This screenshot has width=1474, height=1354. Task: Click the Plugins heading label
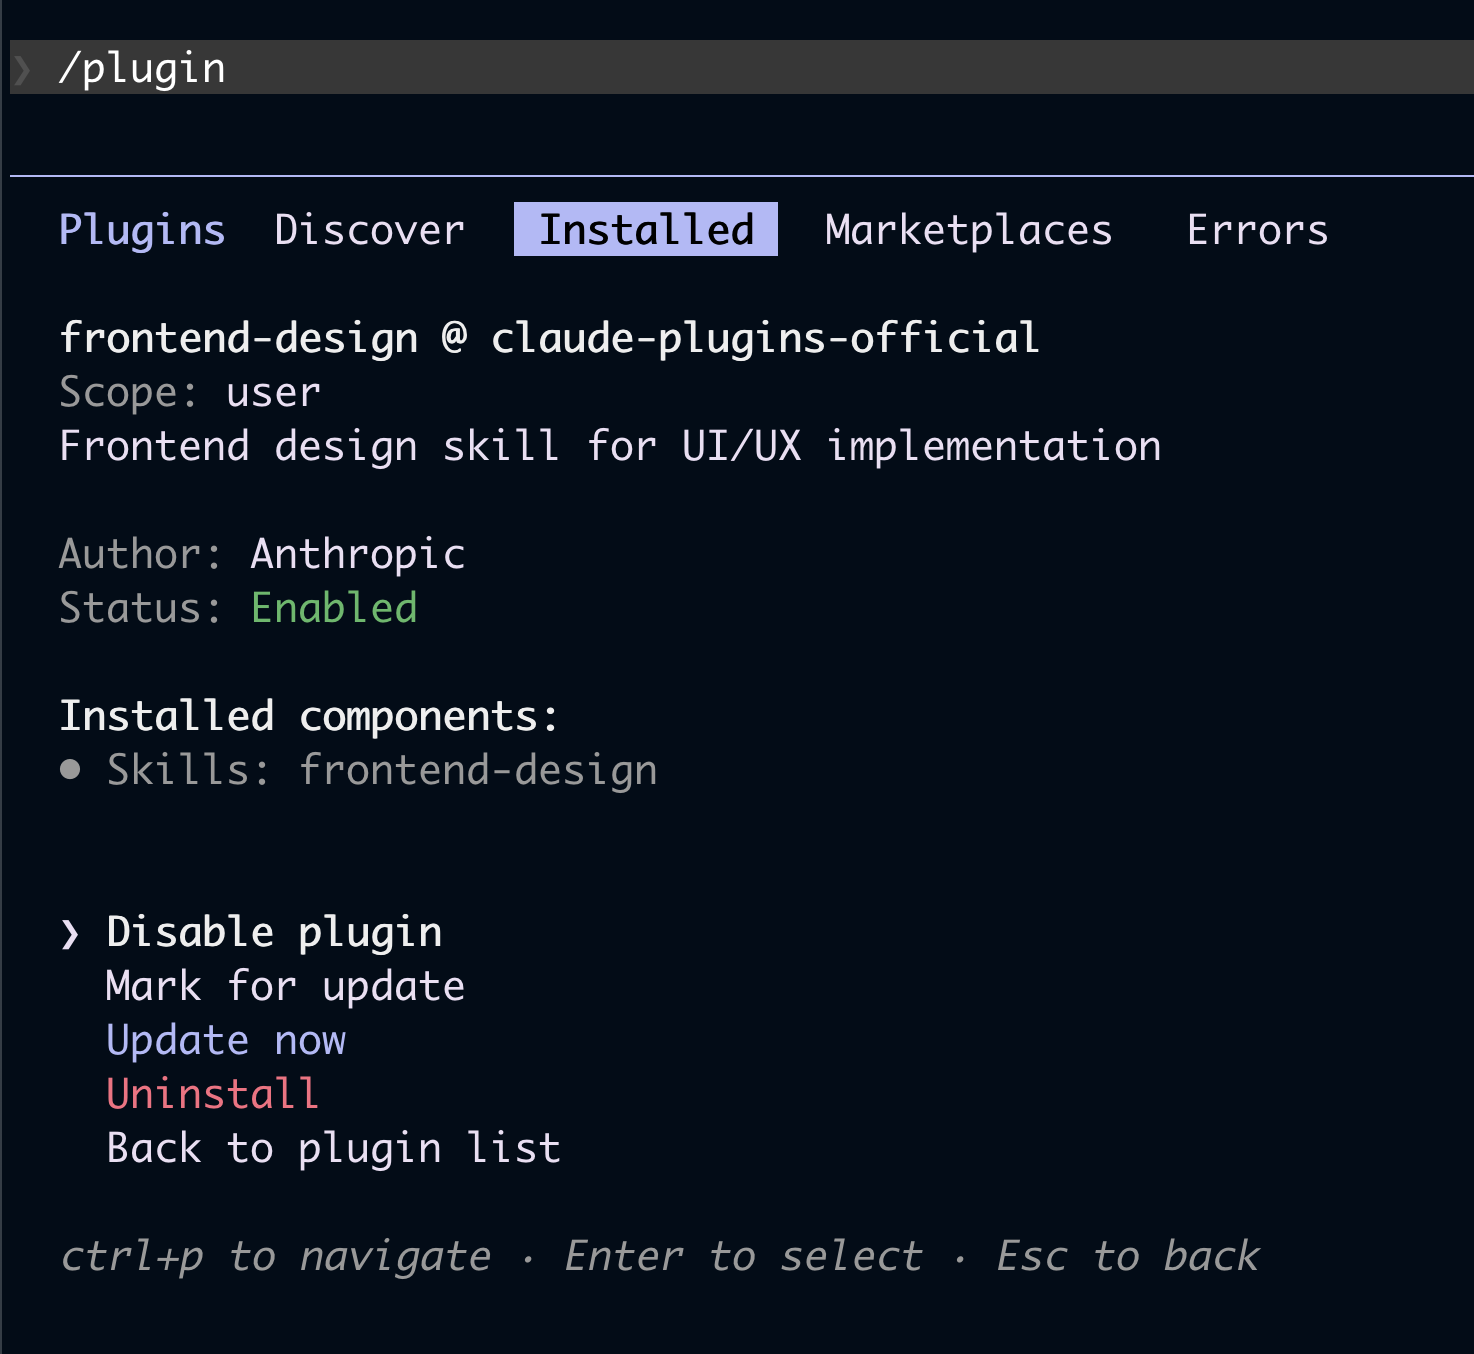[142, 230]
